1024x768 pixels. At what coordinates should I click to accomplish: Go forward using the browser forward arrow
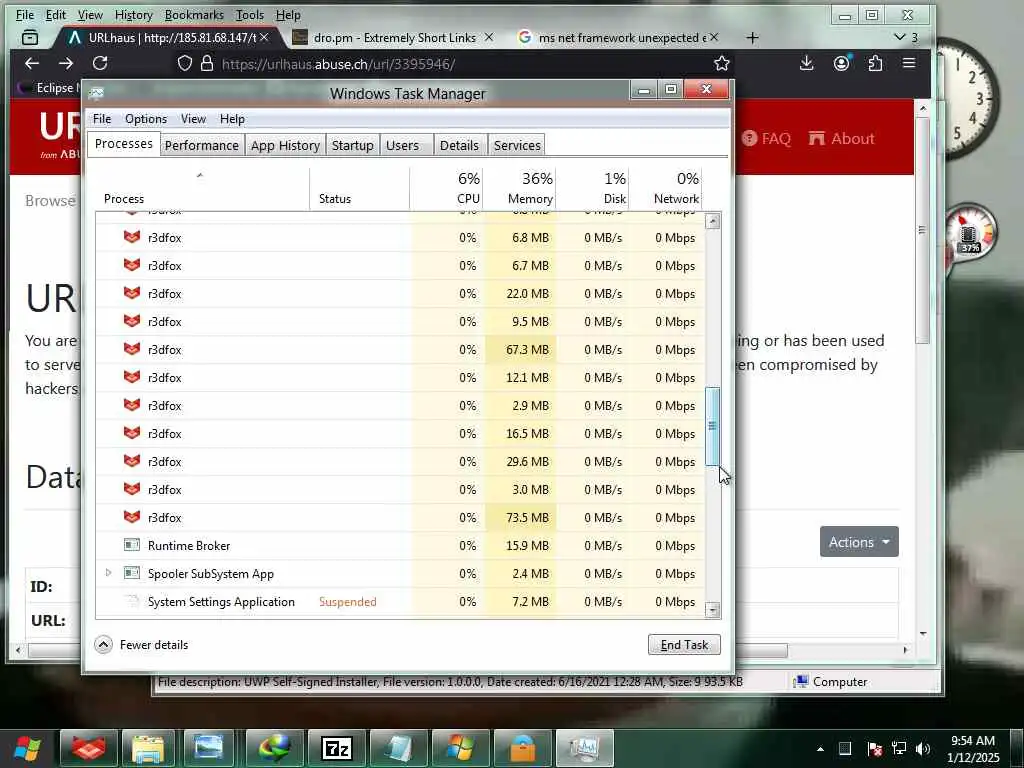65,63
